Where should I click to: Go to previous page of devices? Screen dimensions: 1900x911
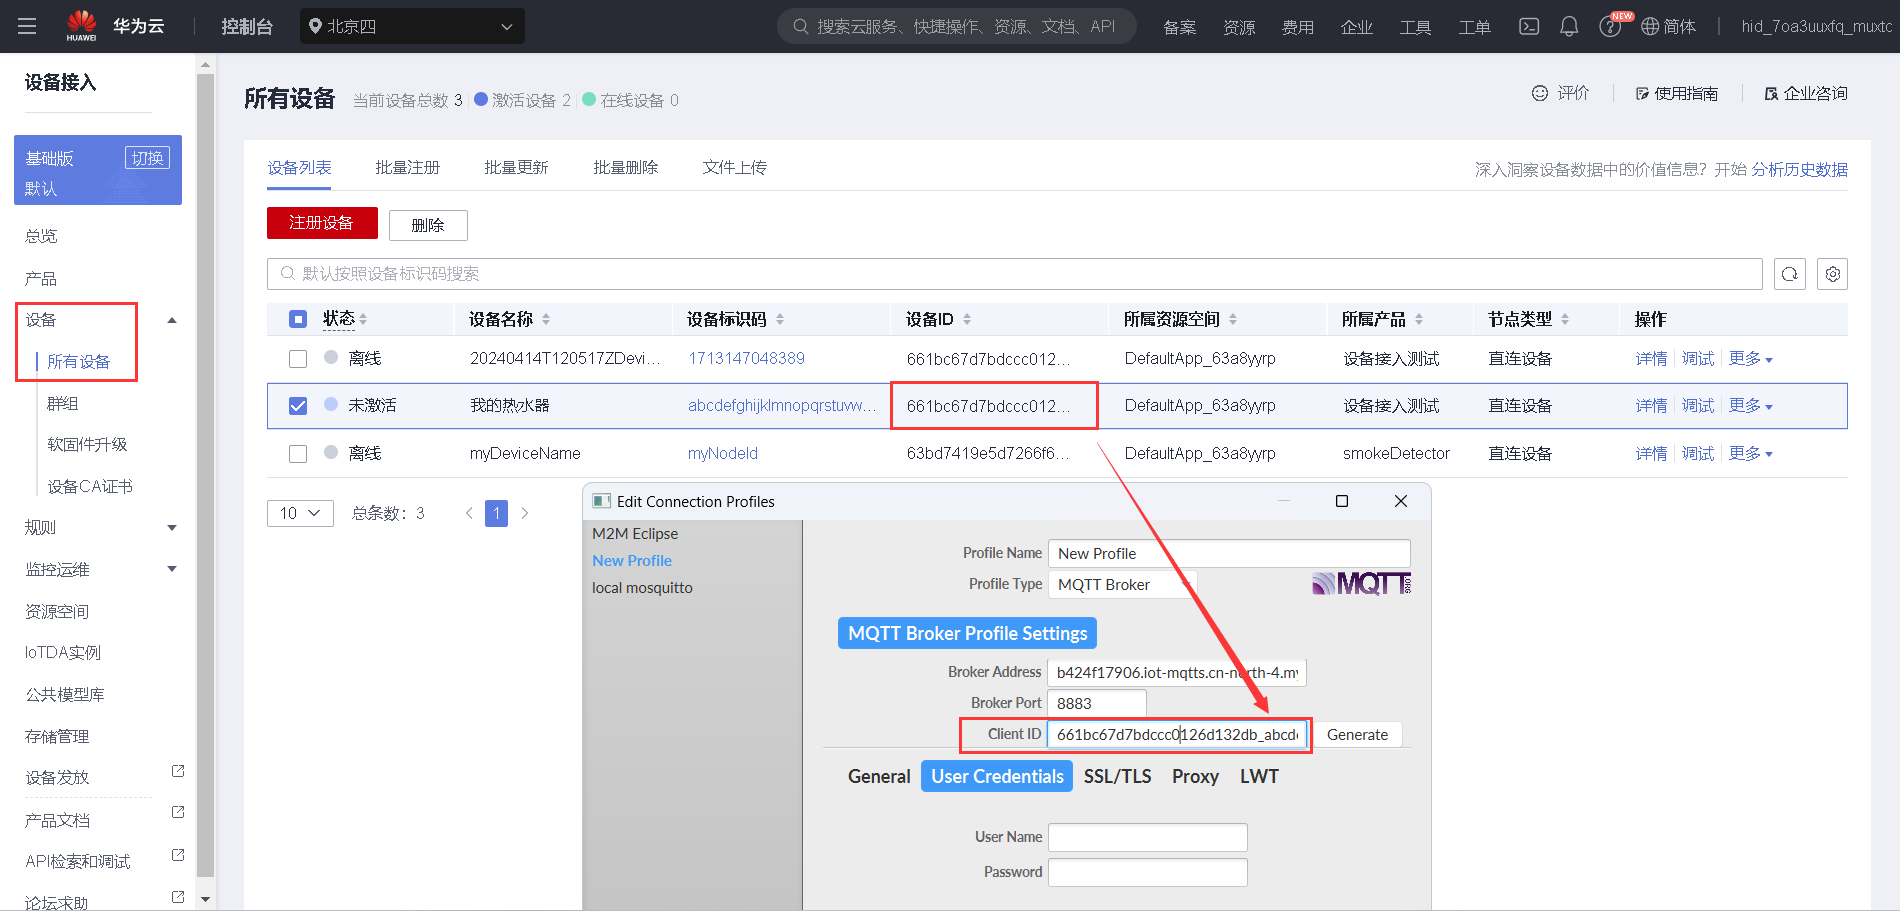[469, 513]
